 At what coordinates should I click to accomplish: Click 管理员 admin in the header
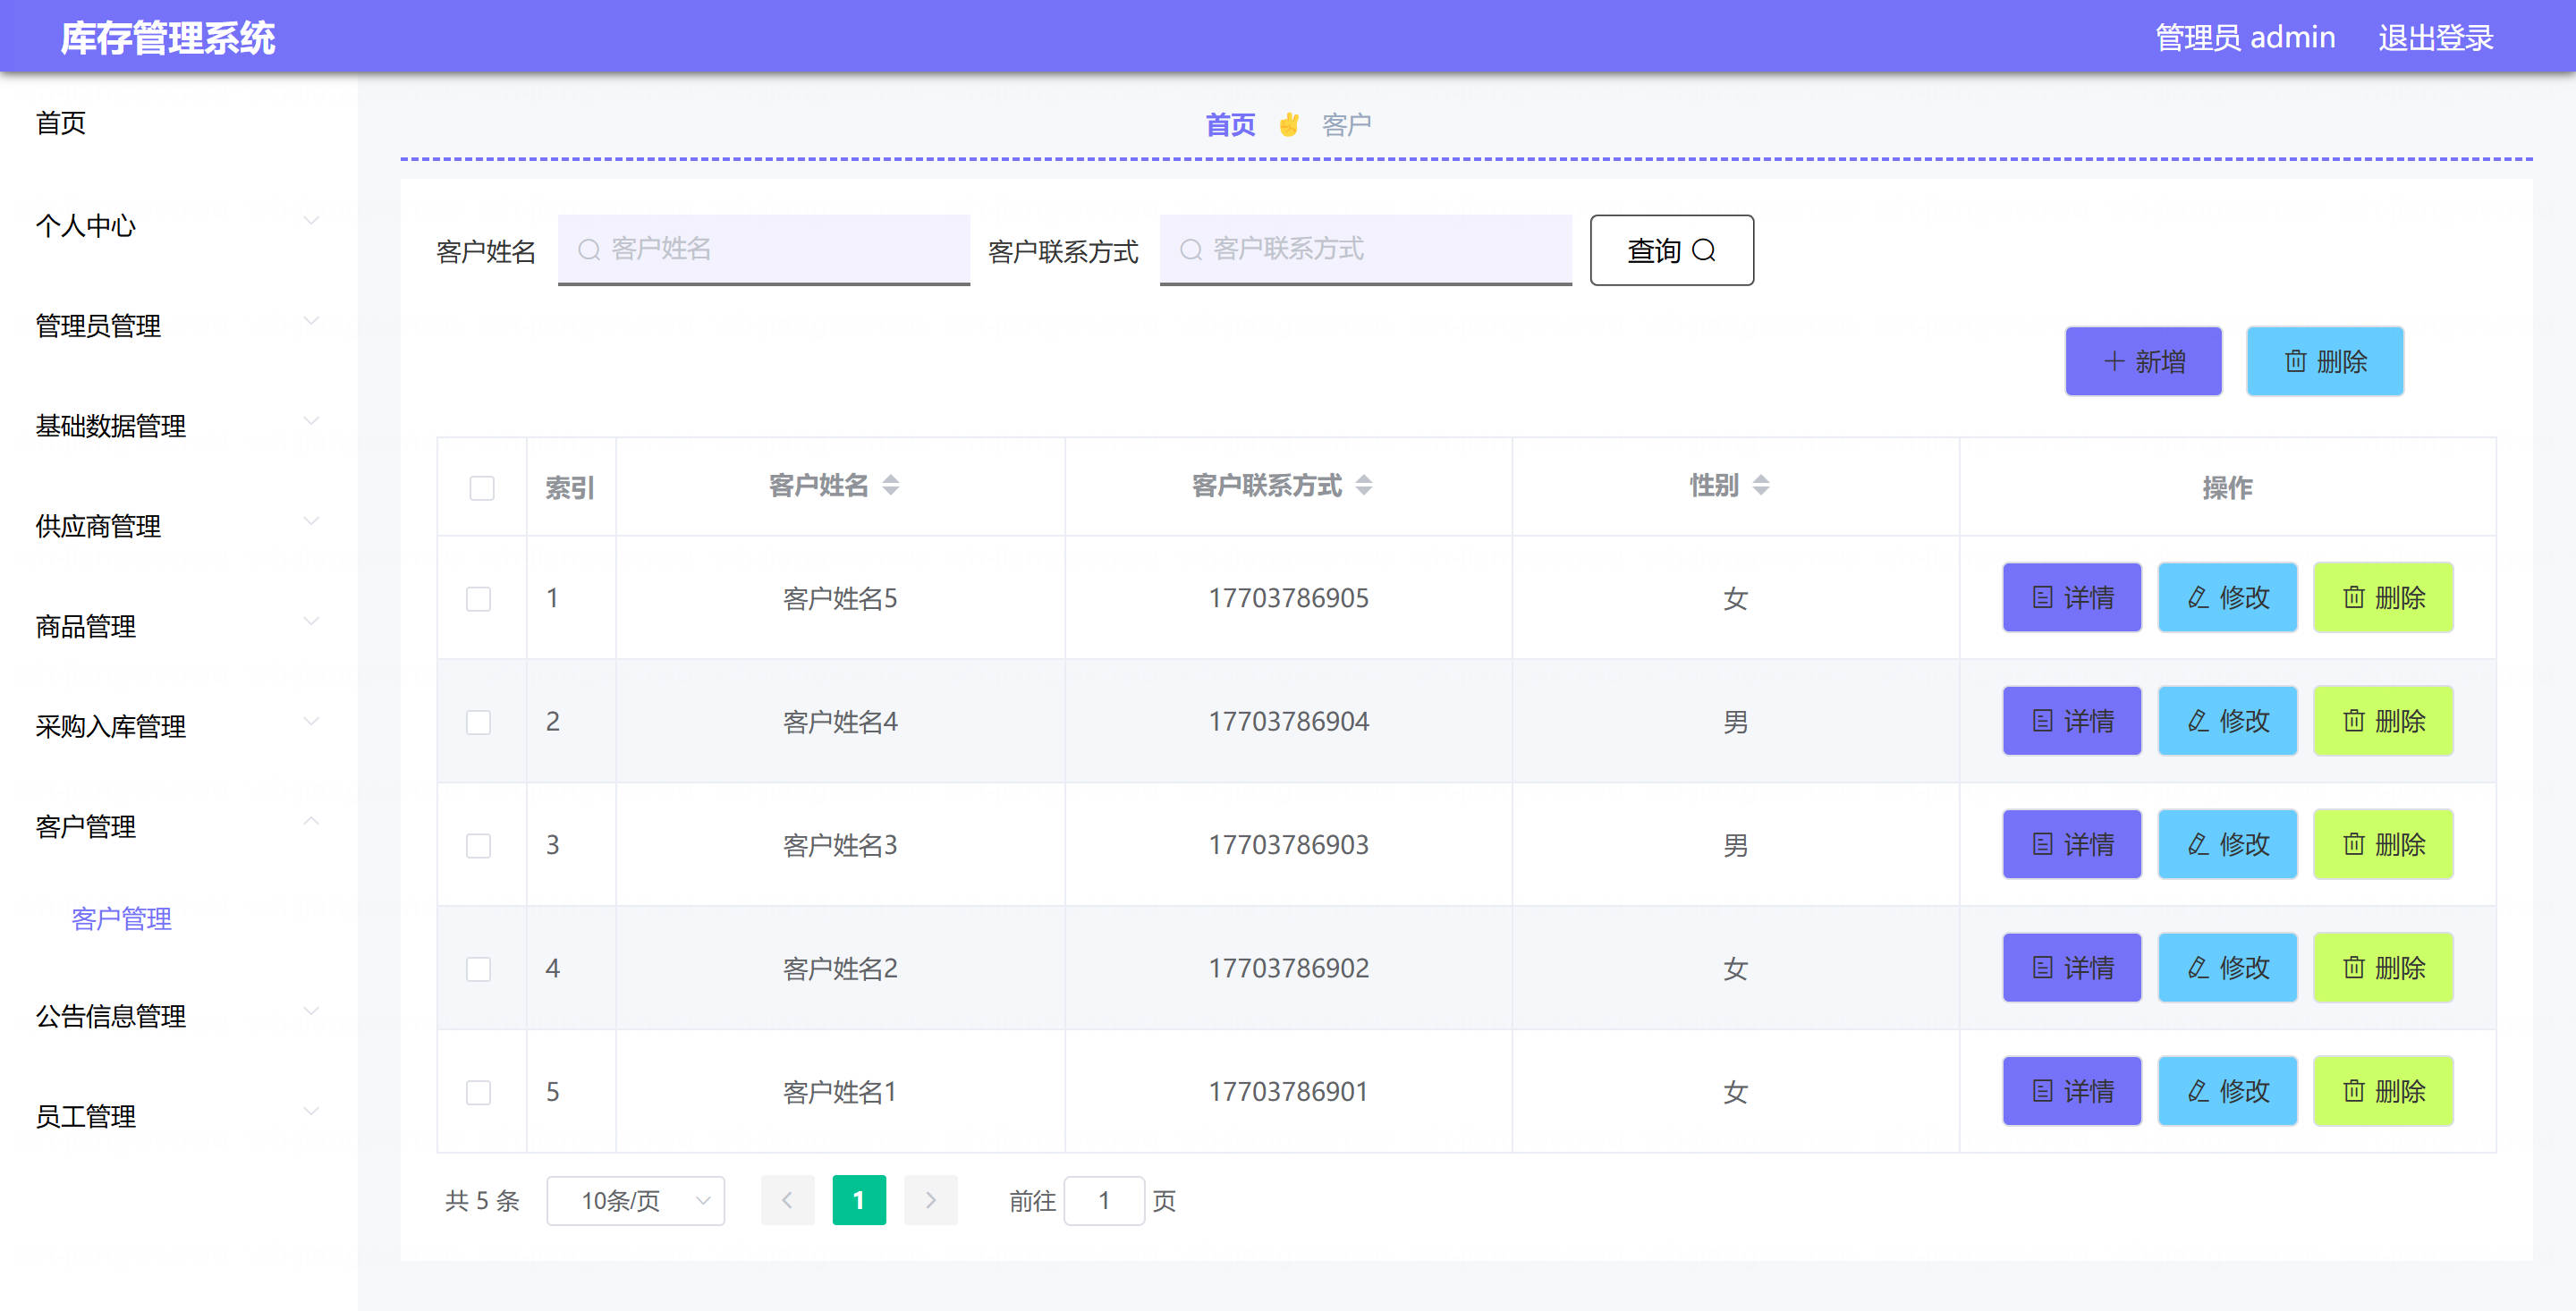(2245, 38)
